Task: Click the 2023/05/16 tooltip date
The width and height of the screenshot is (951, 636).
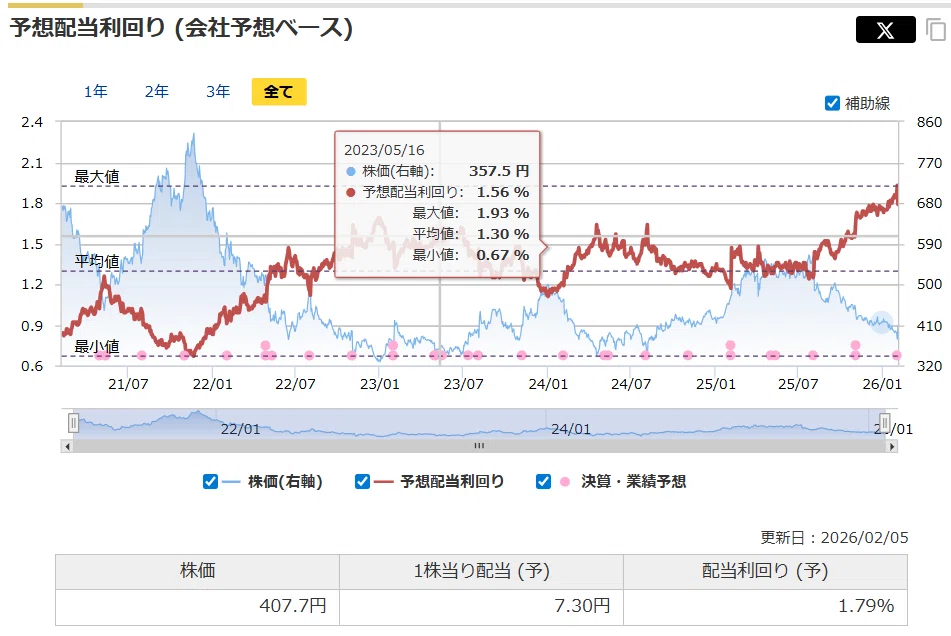Action: 384,150
